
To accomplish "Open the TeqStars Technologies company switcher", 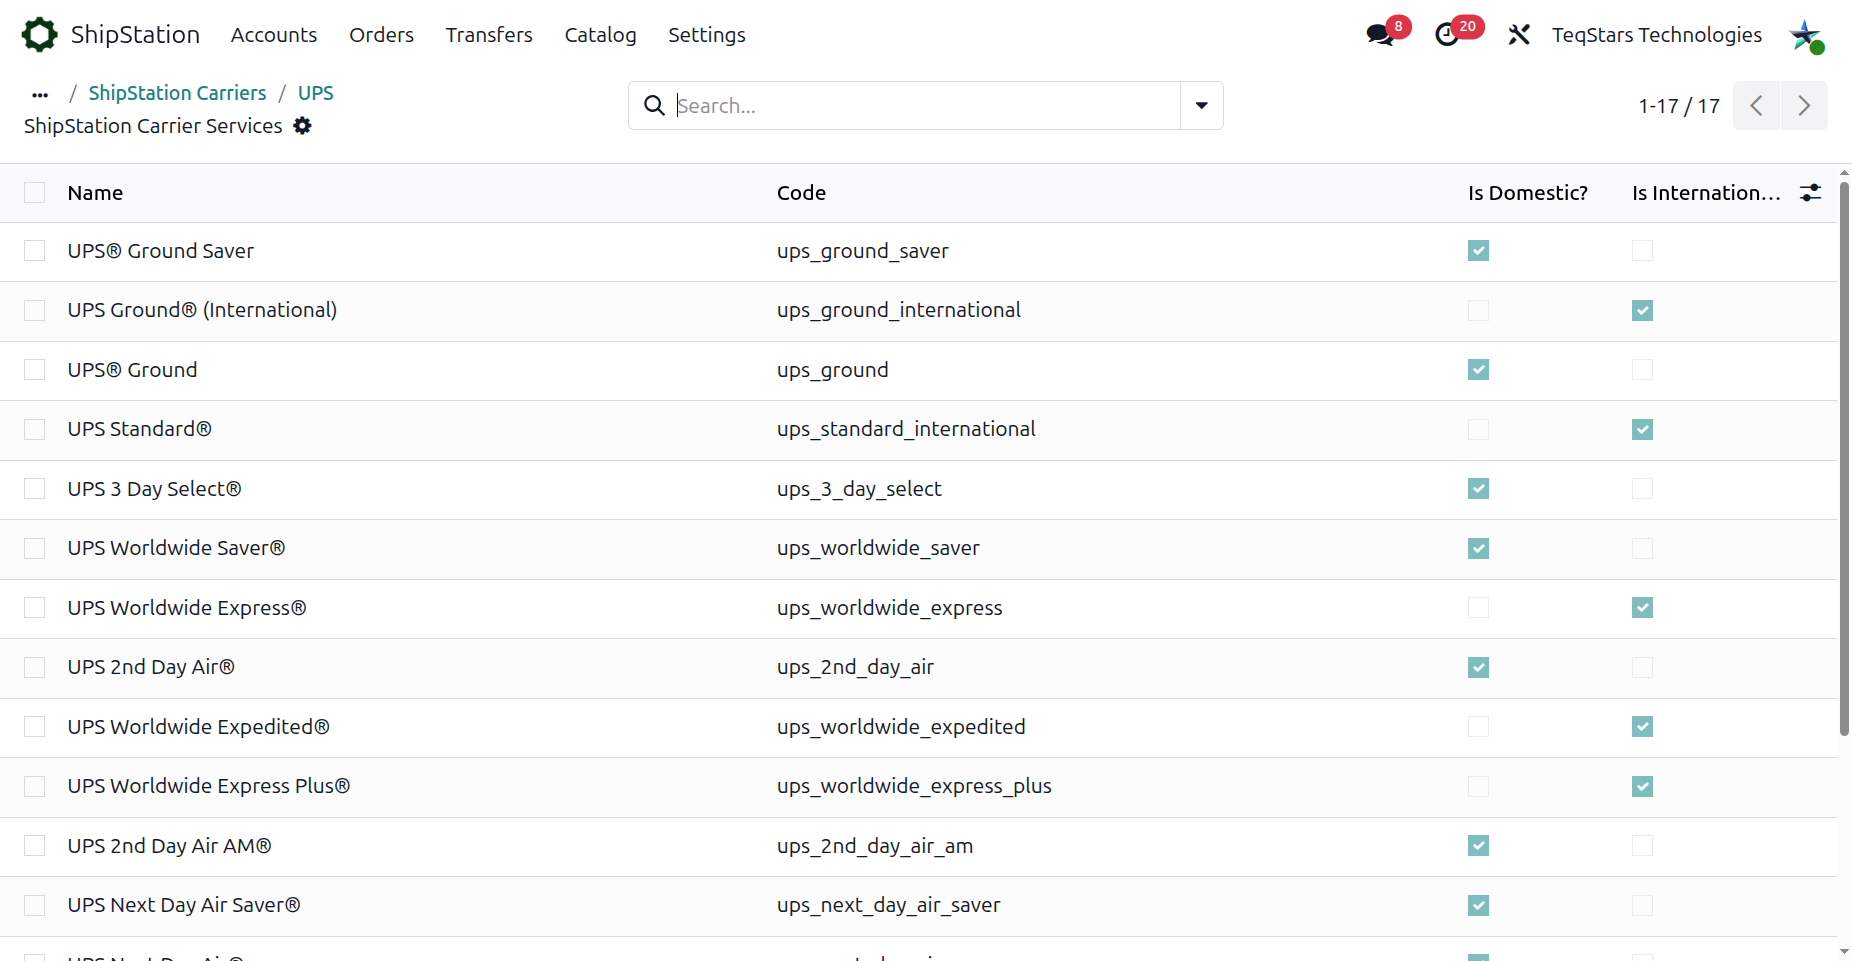I will pos(1657,35).
